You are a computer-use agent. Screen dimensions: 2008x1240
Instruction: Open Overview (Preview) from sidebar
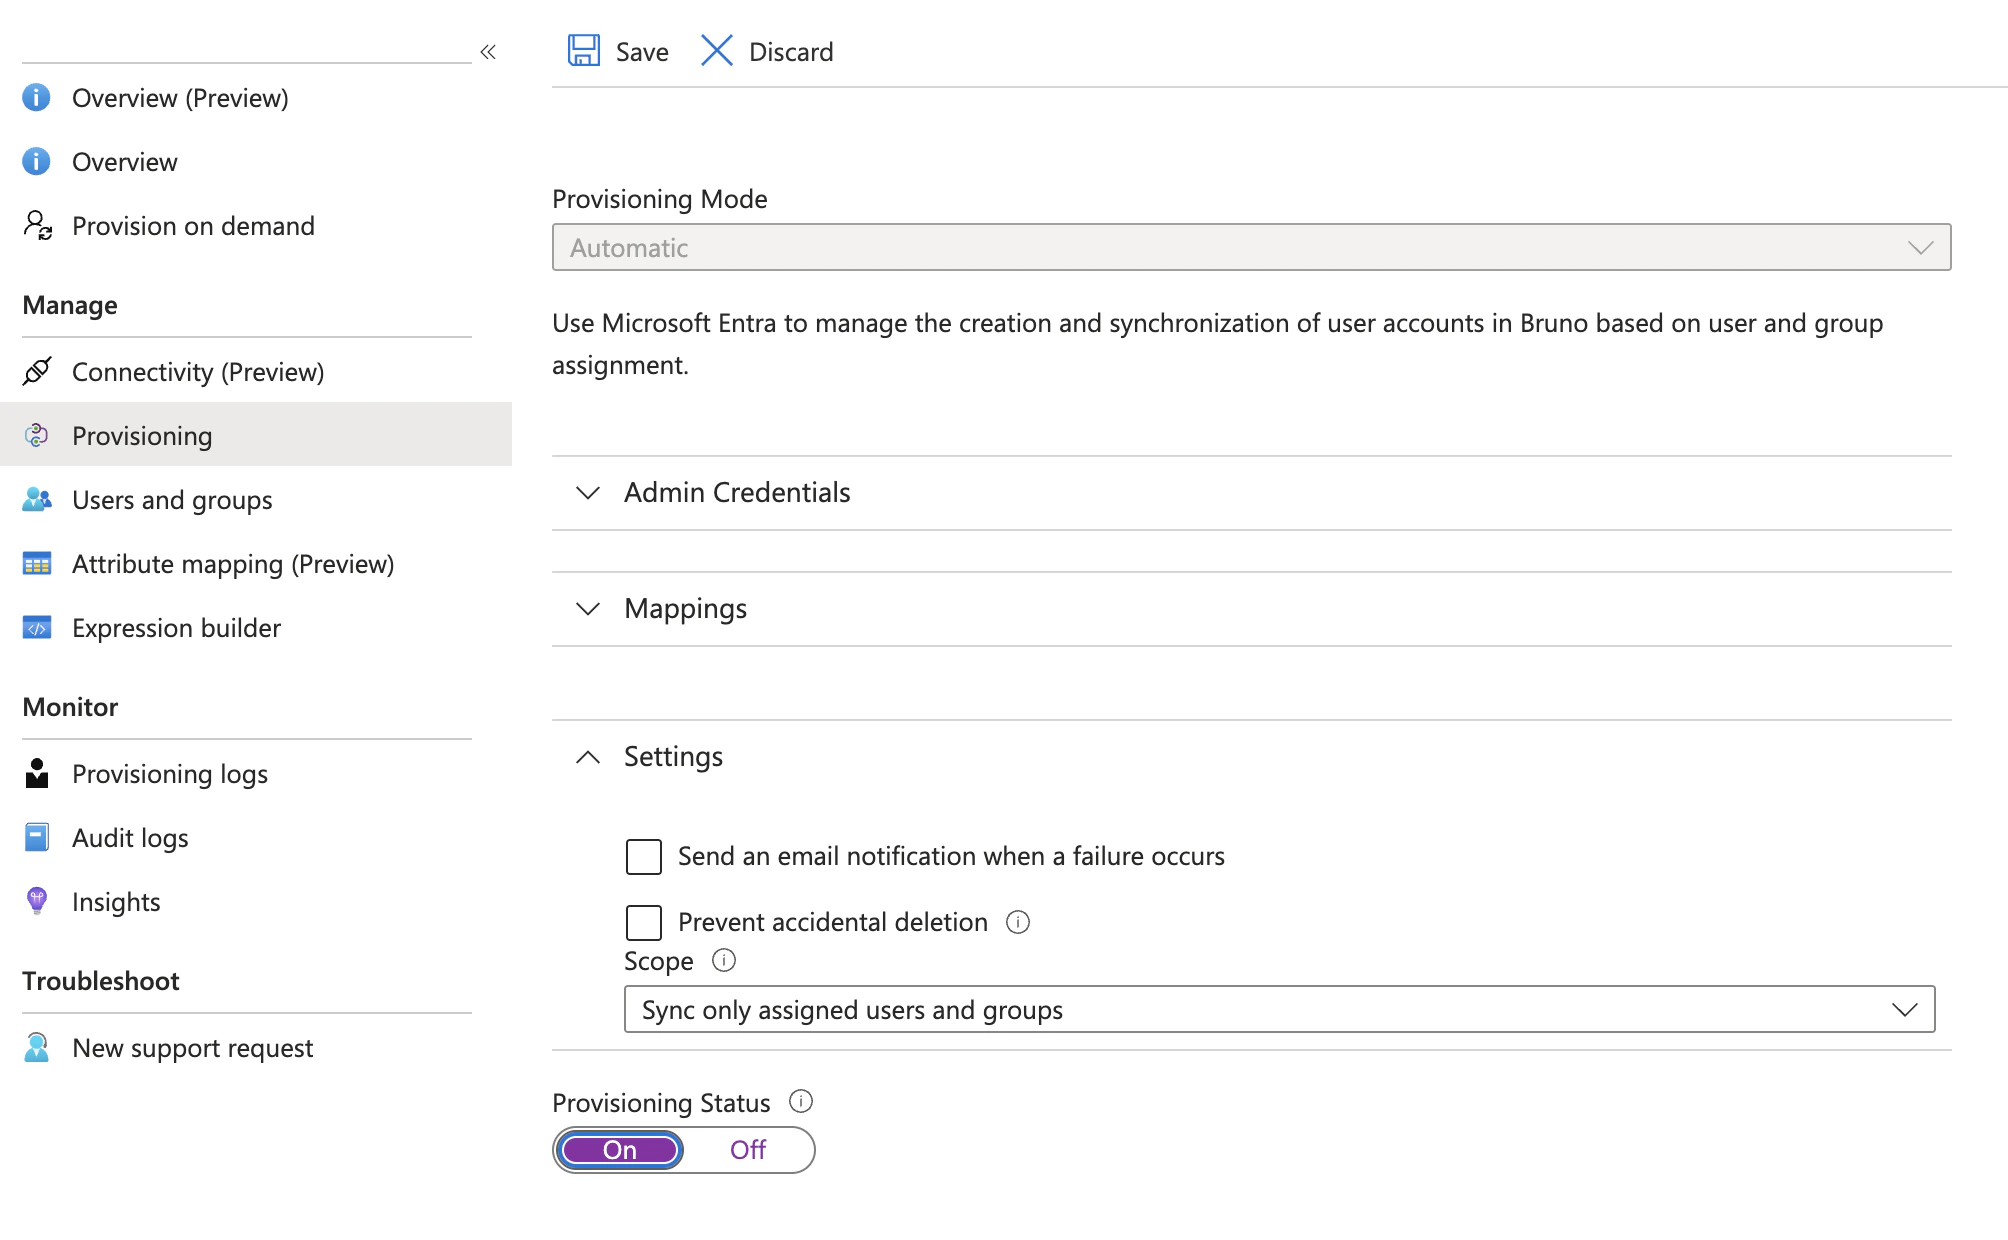(x=180, y=97)
